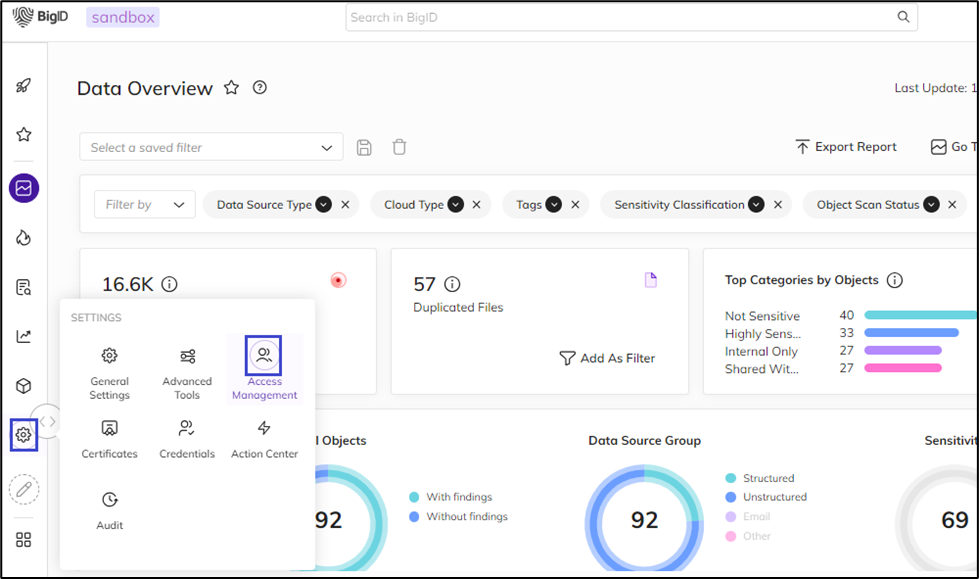Open the Action Center
Image resolution: width=979 pixels, height=579 pixels.
[264, 438]
